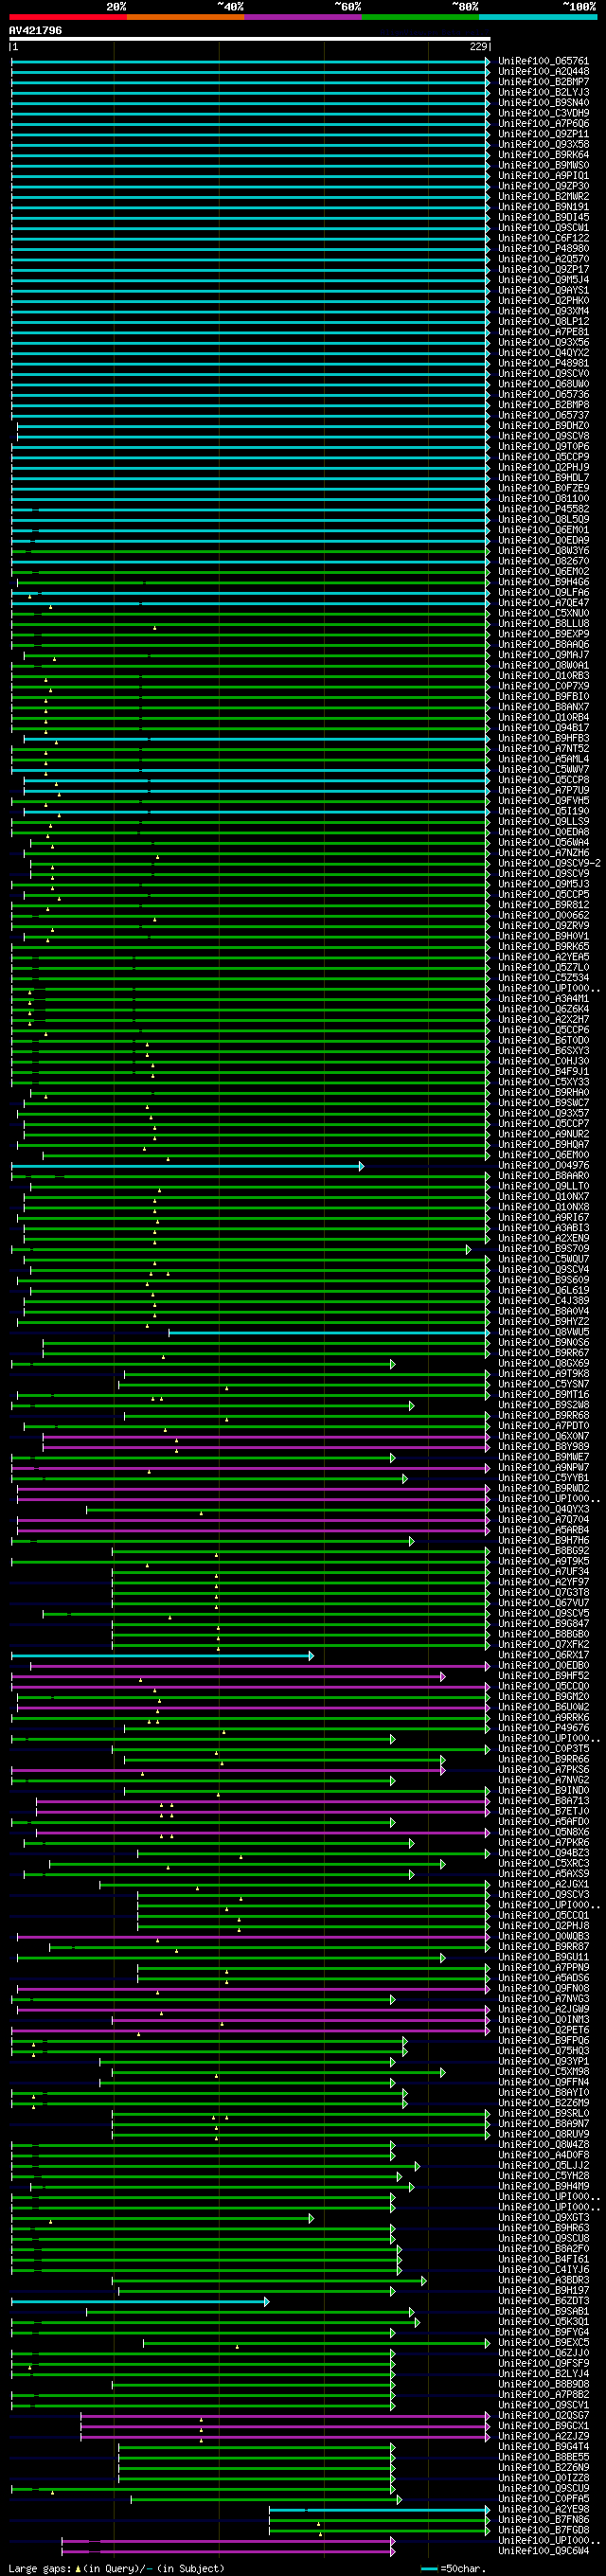Image resolution: width=606 pixels, height=2576 pixels.
Task: Select hit UniRef100_C5YYB1
Action: point(544,1478)
